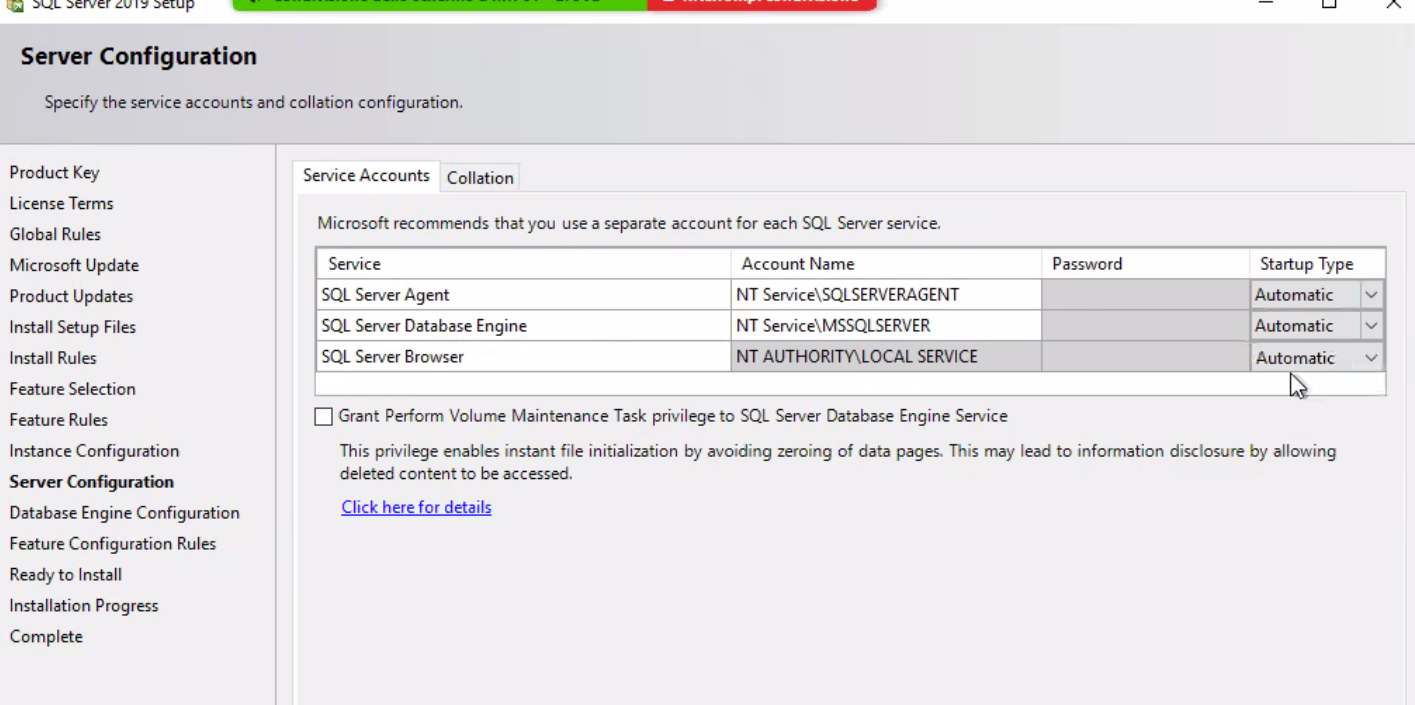Open the License Terms step
The width and height of the screenshot is (1415, 705).
61,203
